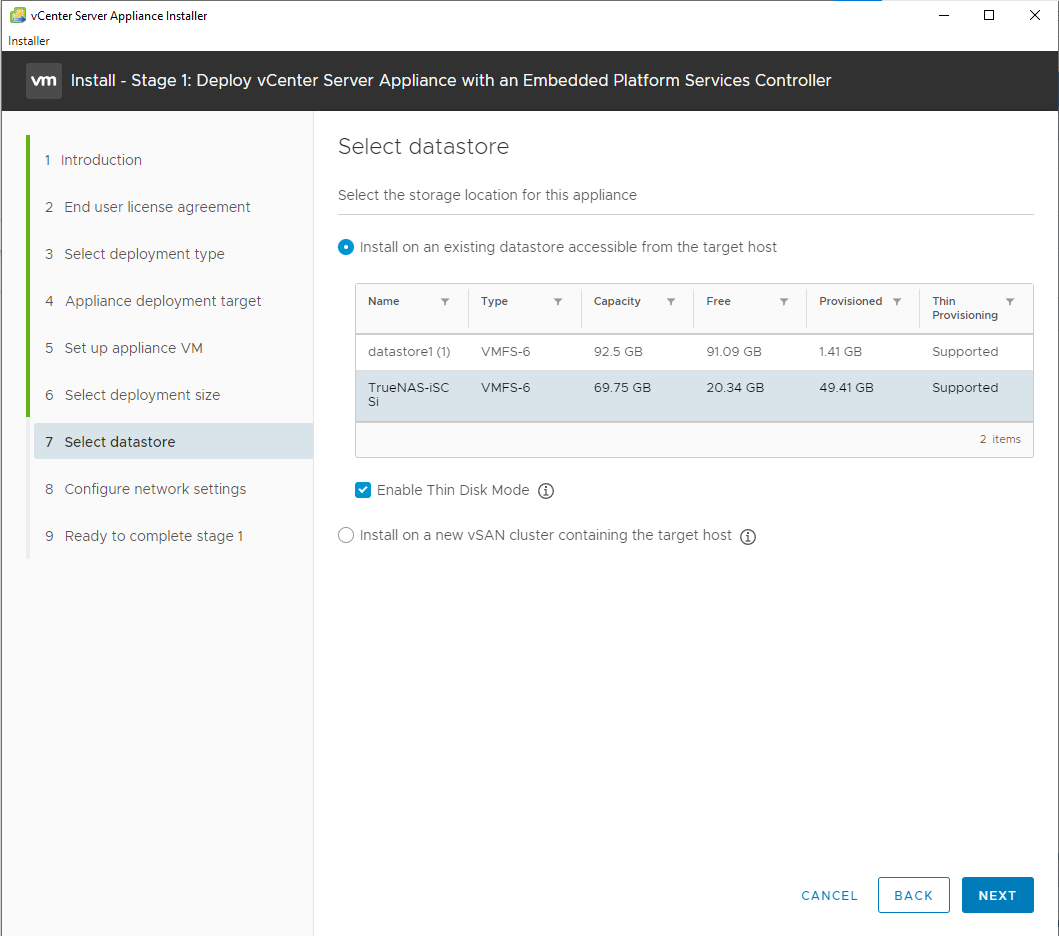This screenshot has height=936, width=1059.
Task: Click the 1.41 GB provisioned cell
Action: [x=840, y=352]
